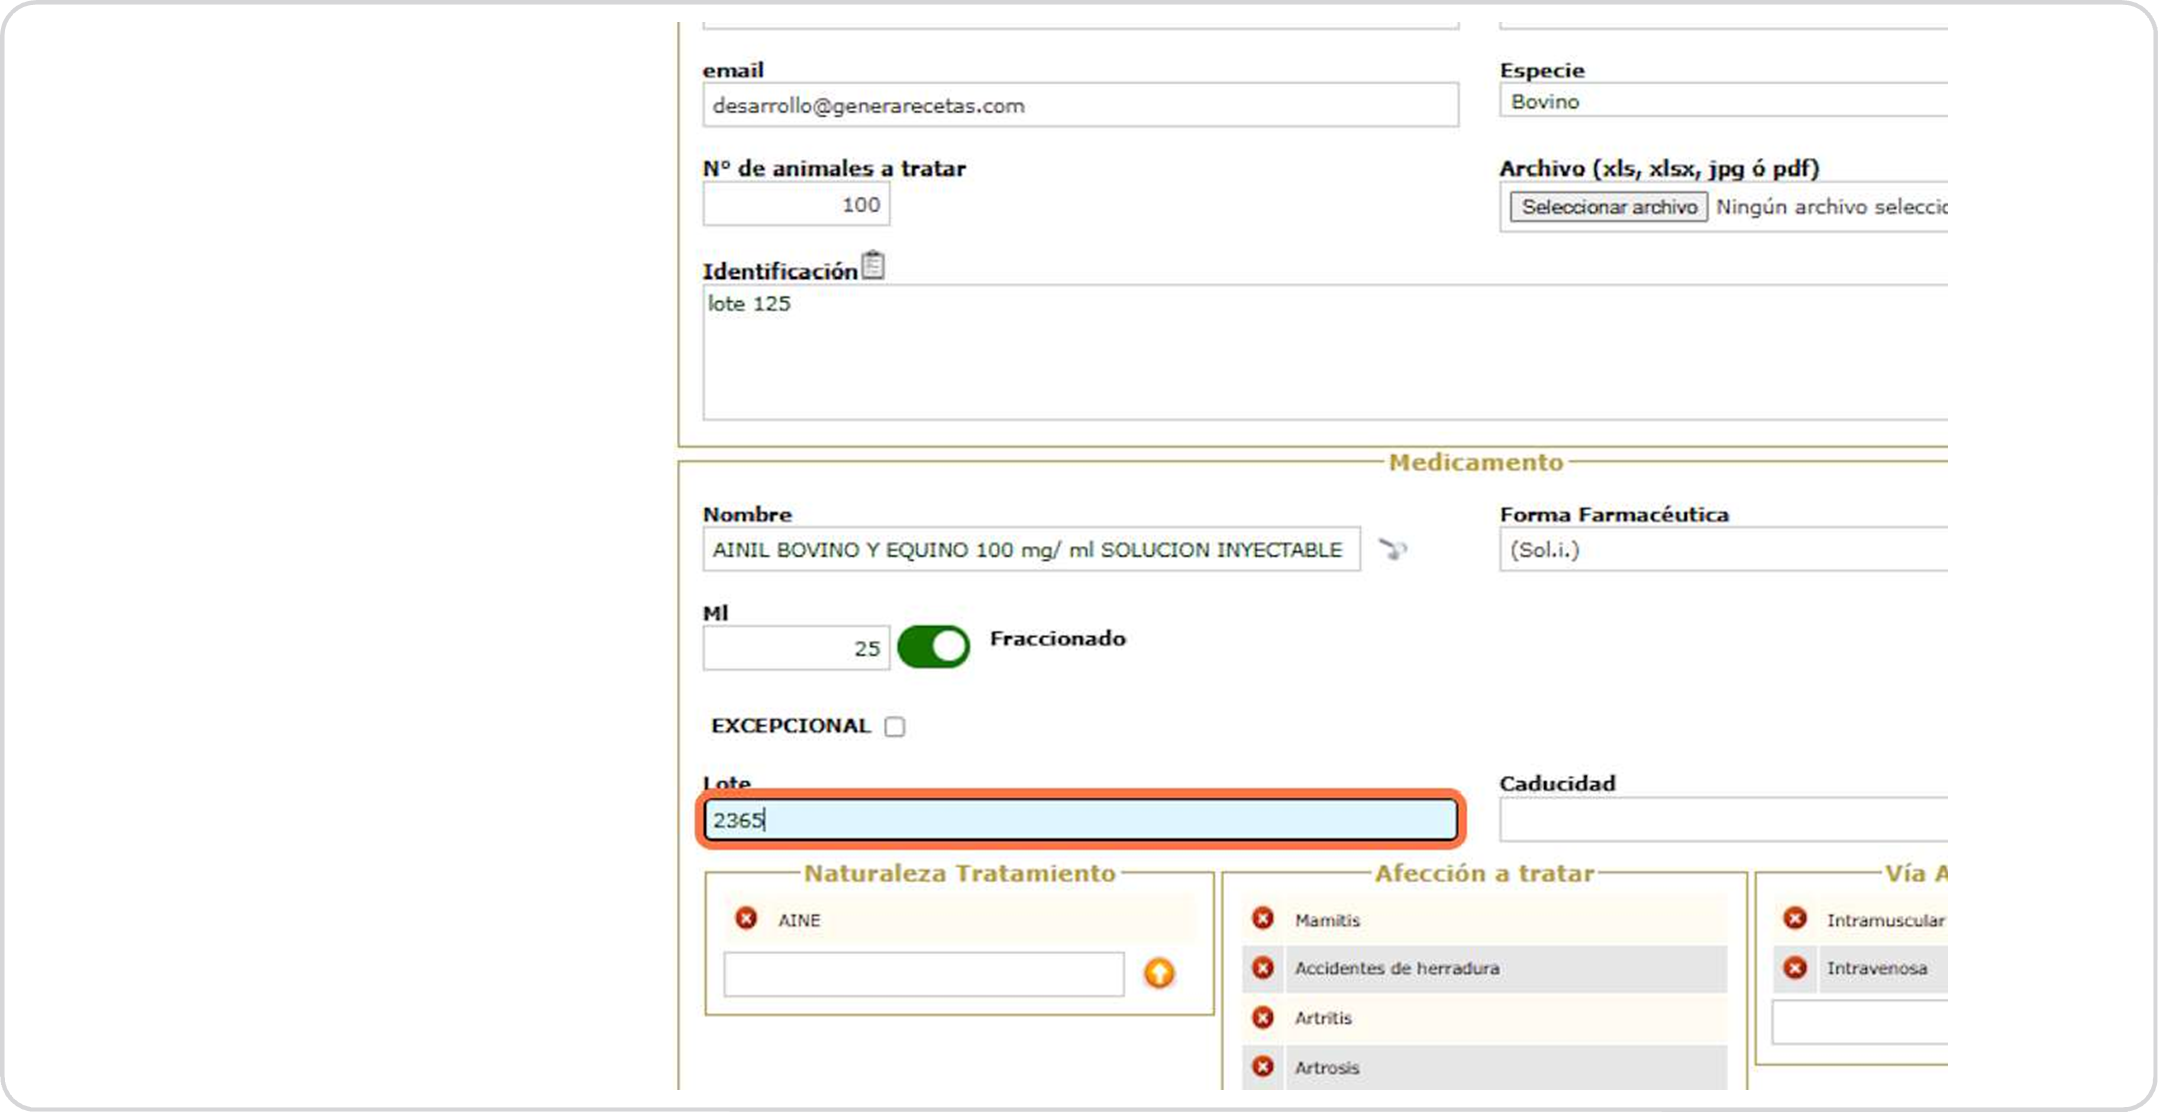Delete the Artritis affliction entry
Image resolution: width=2158 pixels, height=1112 pixels.
point(1263,1017)
